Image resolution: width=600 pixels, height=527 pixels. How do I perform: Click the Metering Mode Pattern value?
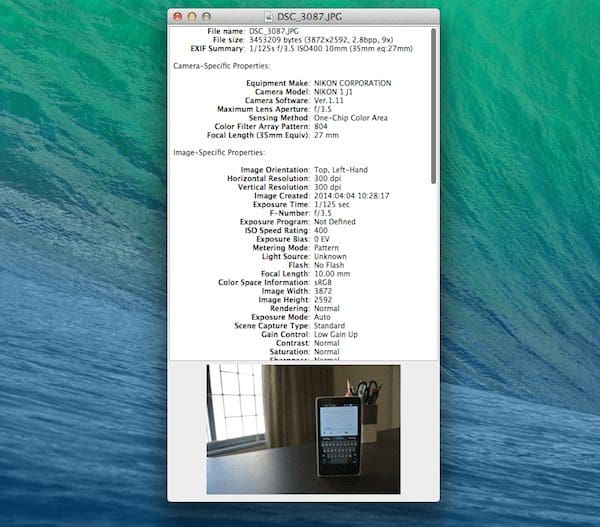point(326,248)
